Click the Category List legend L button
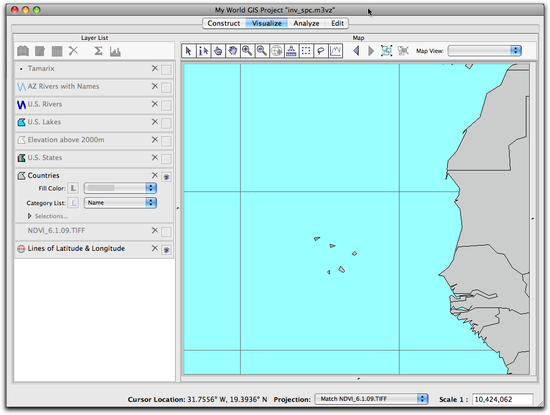This screenshot has height=415, width=550. point(73,203)
